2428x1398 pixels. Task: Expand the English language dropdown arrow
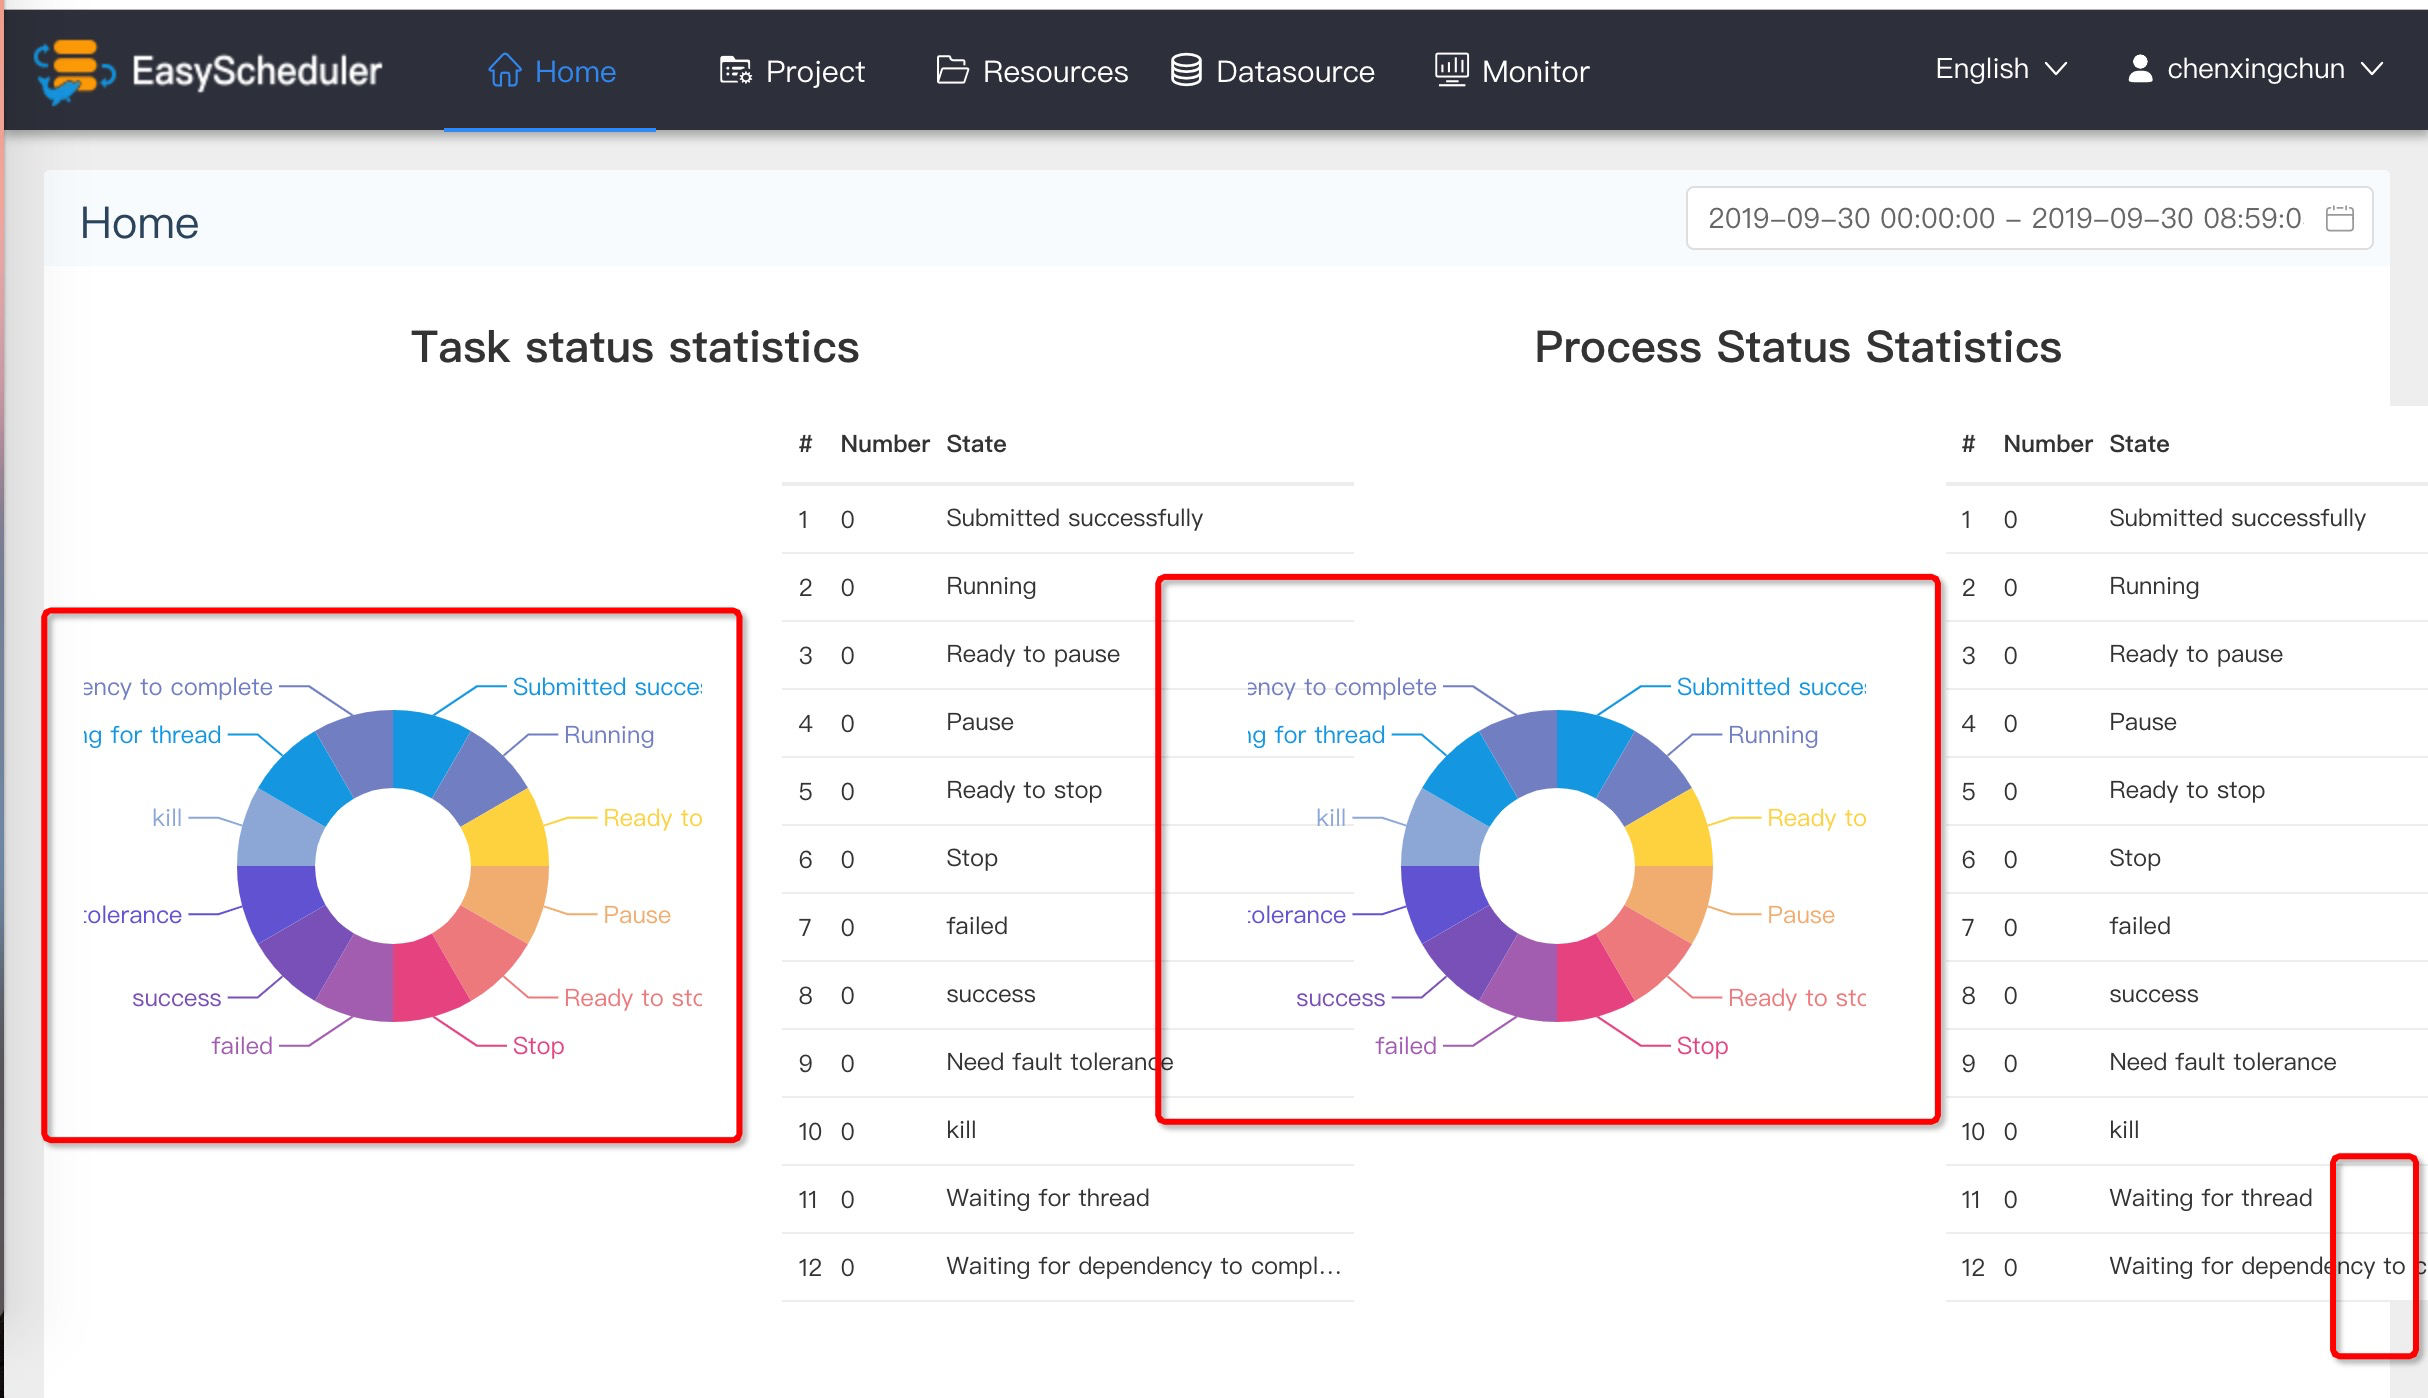pyautogui.click(x=2057, y=69)
